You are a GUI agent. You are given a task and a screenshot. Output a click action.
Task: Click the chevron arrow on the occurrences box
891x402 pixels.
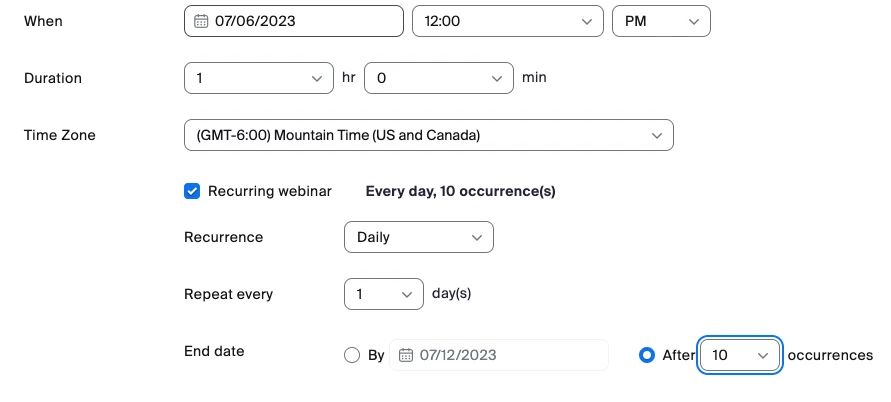coord(764,355)
